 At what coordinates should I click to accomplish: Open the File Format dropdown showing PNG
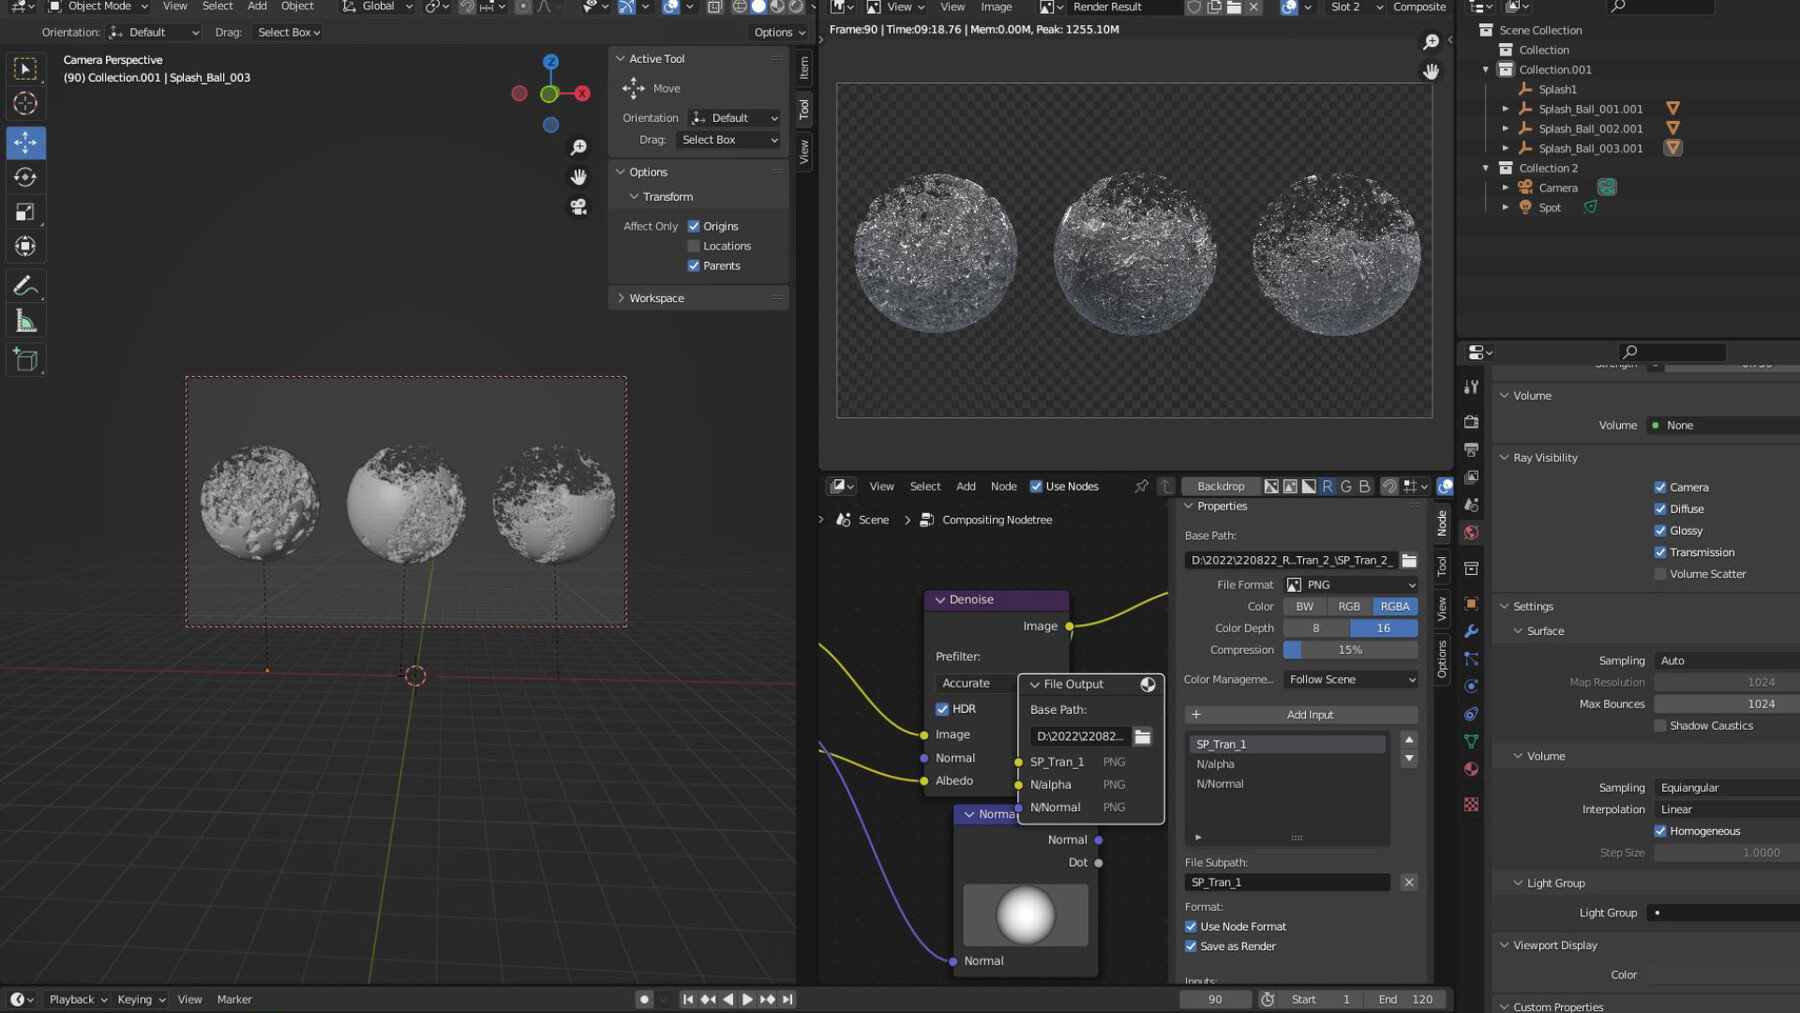tap(1350, 584)
